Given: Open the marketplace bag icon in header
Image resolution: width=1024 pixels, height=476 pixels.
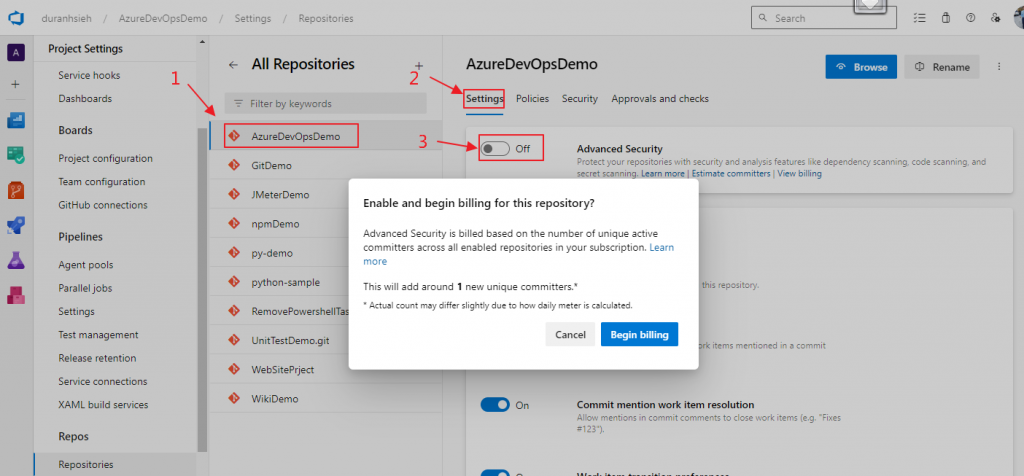Looking at the screenshot, I should (x=946, y=18).
